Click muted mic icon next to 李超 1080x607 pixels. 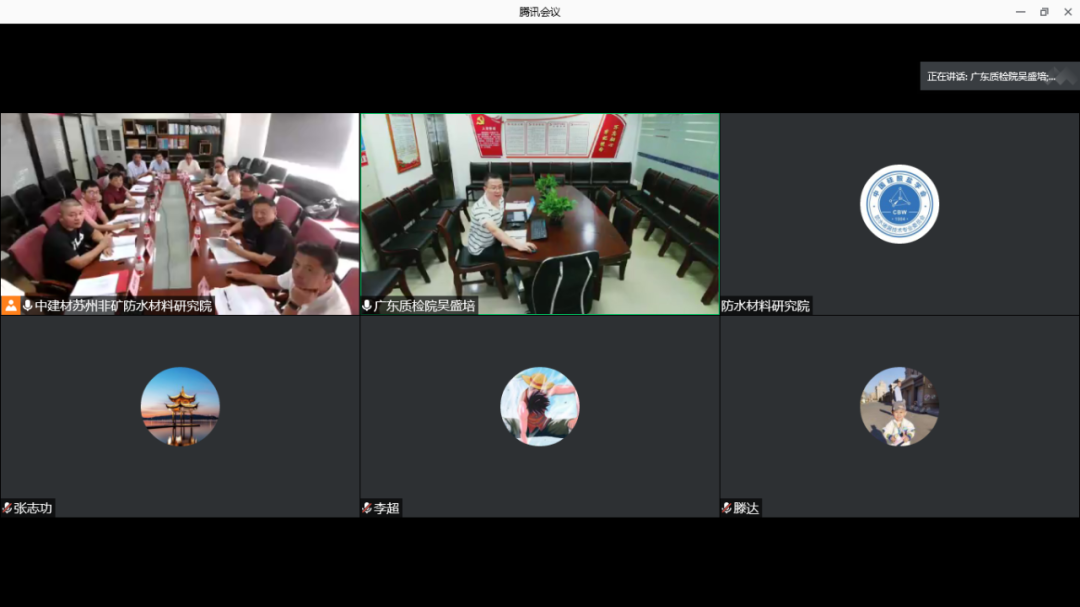click(367, 508)
